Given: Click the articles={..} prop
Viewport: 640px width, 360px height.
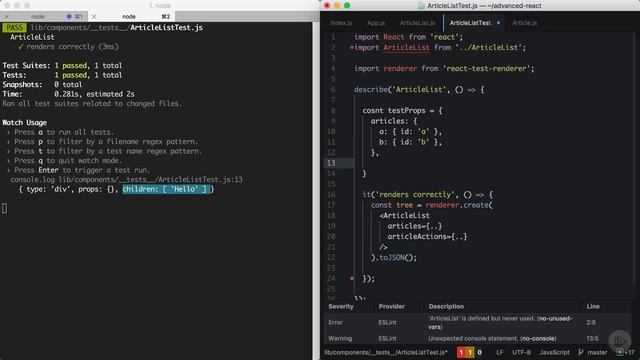Looking at the screenshot, I should coord(415,226).
